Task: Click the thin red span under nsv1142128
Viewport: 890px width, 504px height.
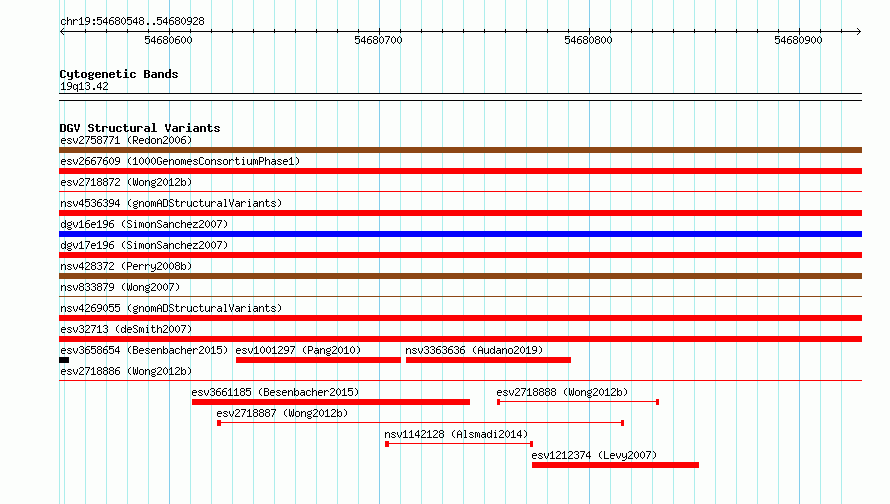Action: [459, 444]
